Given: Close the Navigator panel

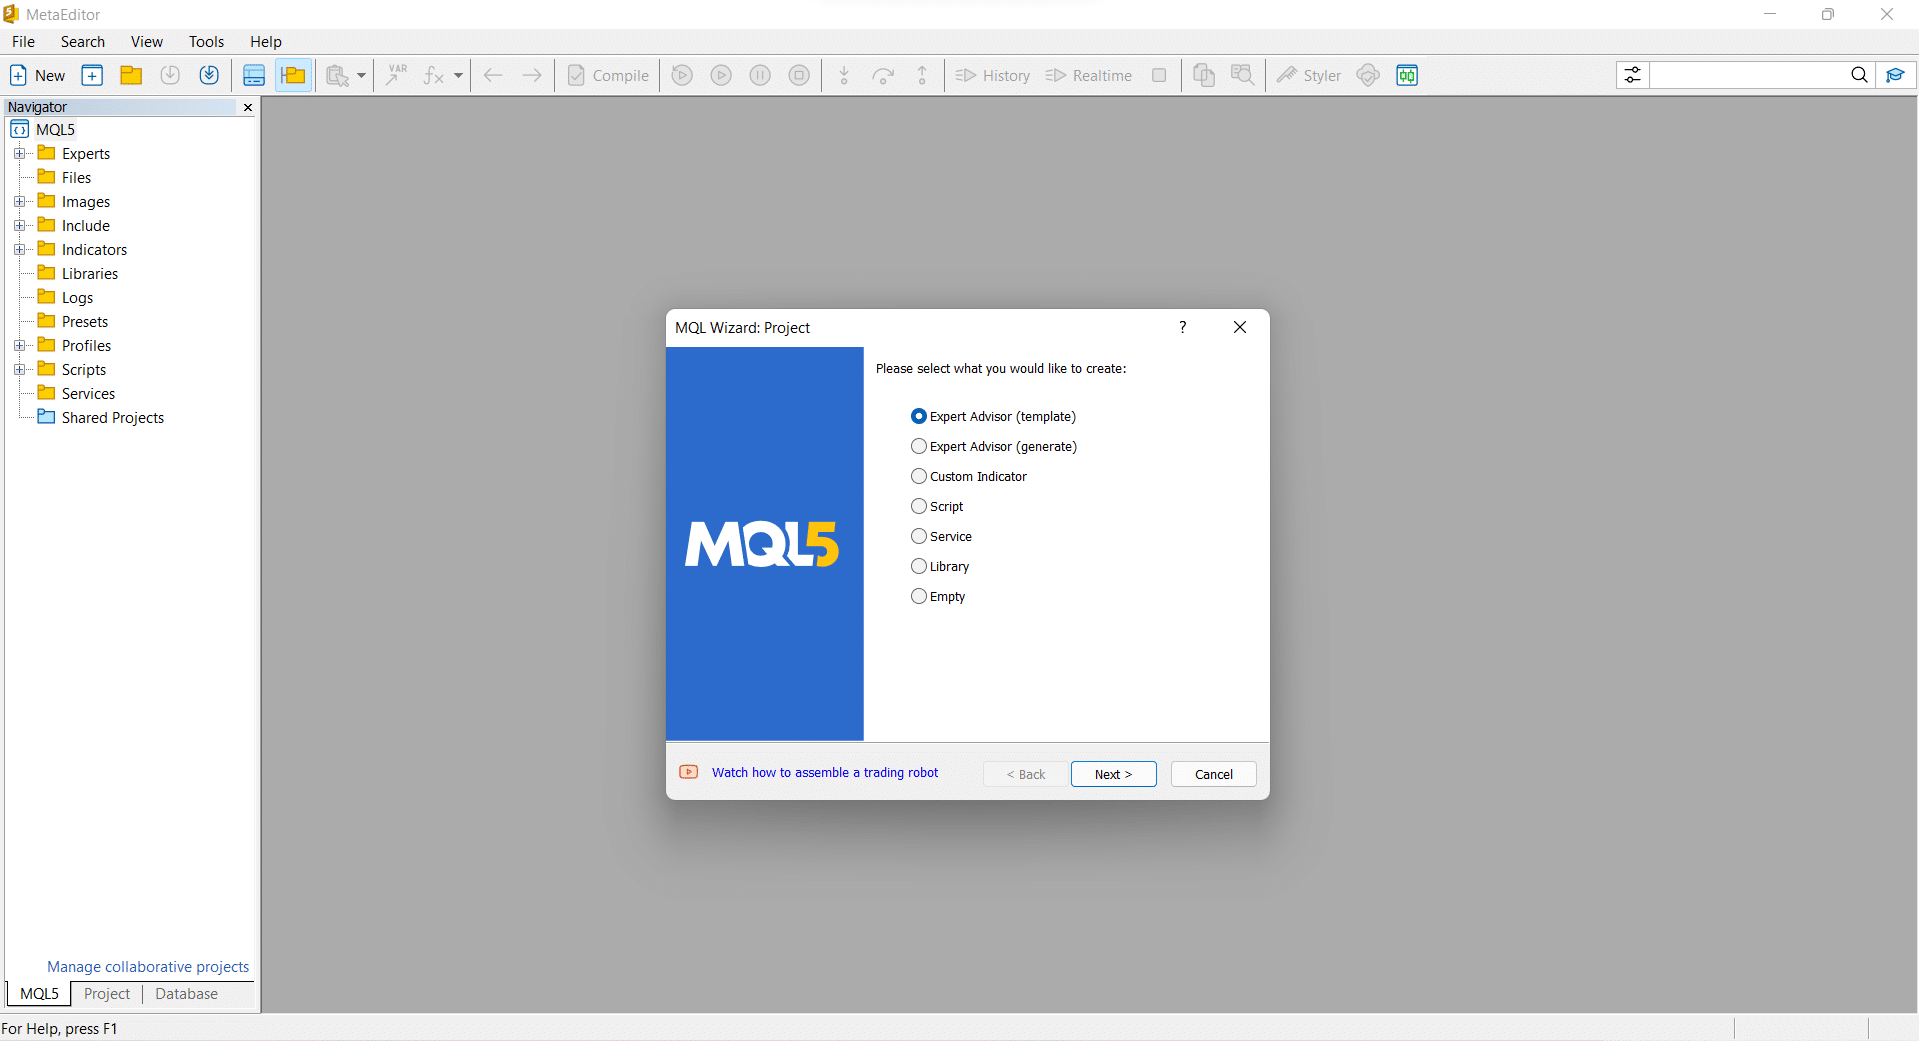Looking at the screenshot, I should [248, 107].
